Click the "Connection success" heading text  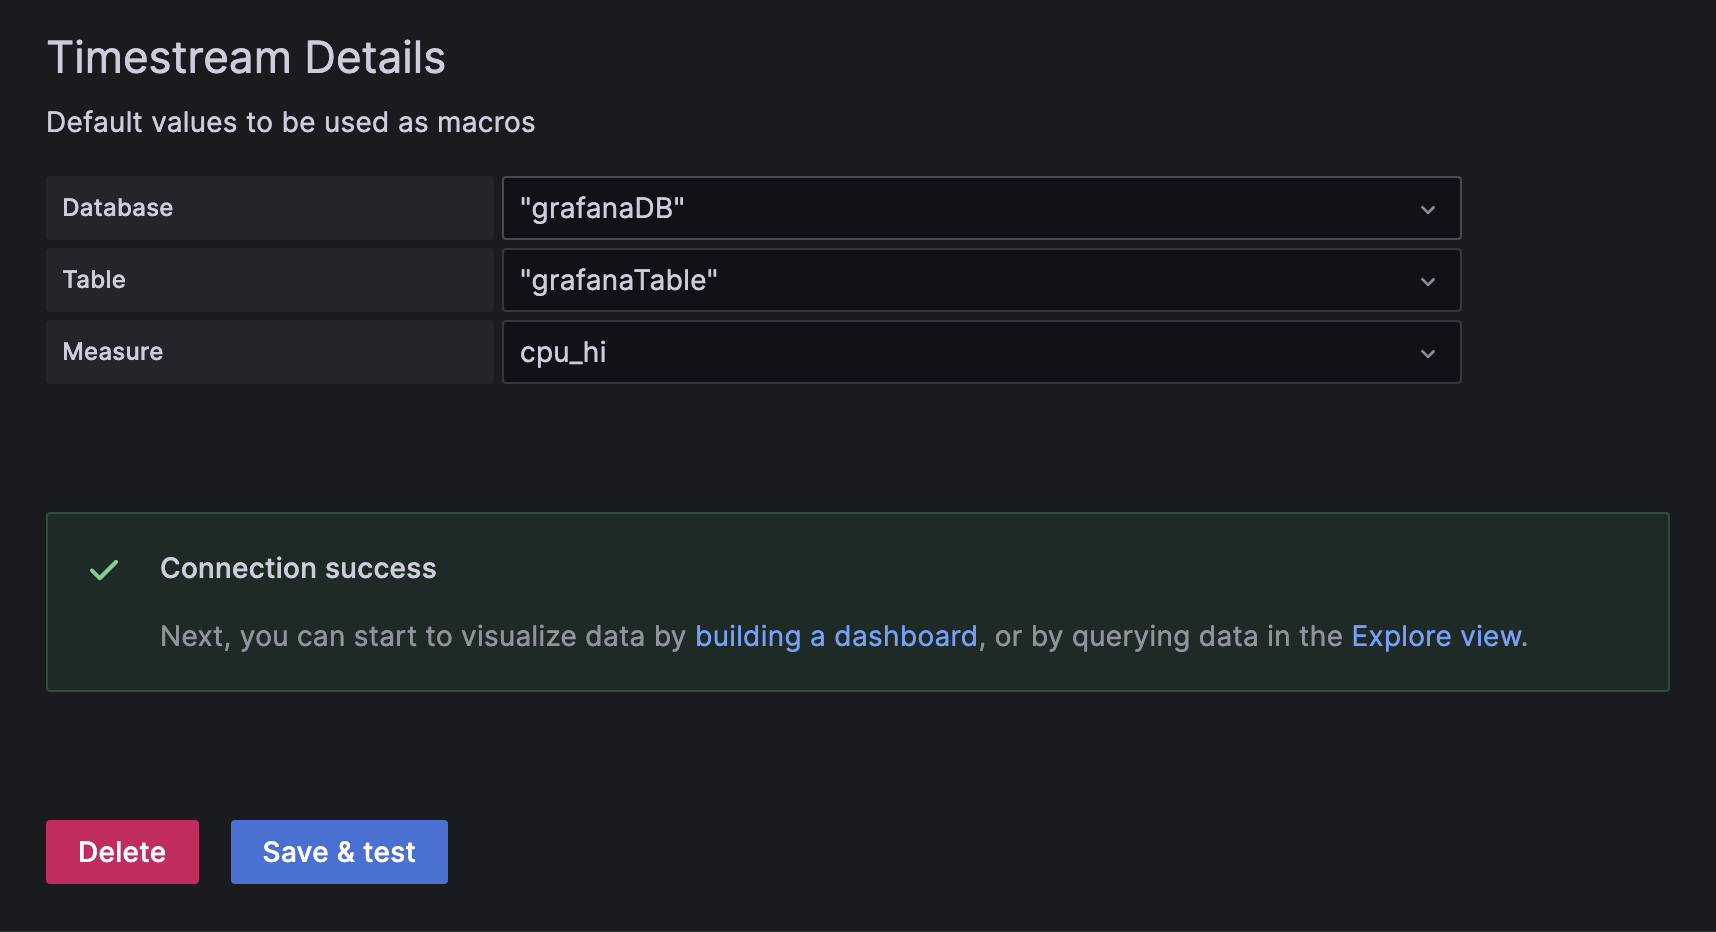point(298,568)
